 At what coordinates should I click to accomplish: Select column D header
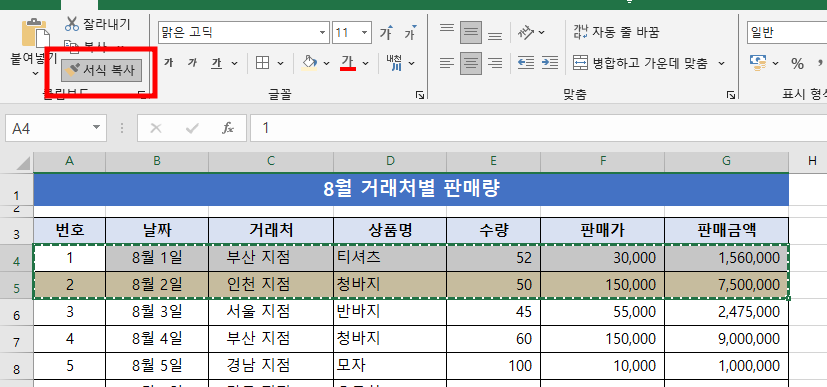coord(390,162)
